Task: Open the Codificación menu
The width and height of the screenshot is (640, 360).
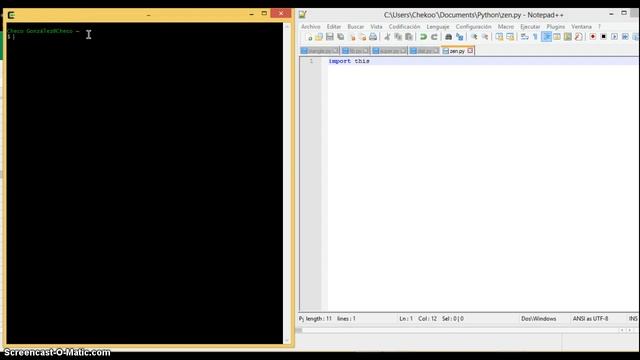Action: tap(404, 27)
